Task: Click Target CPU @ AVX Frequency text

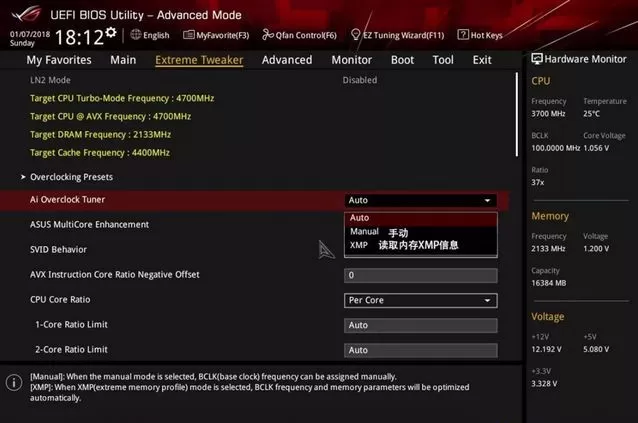Action: click(110, 116)
